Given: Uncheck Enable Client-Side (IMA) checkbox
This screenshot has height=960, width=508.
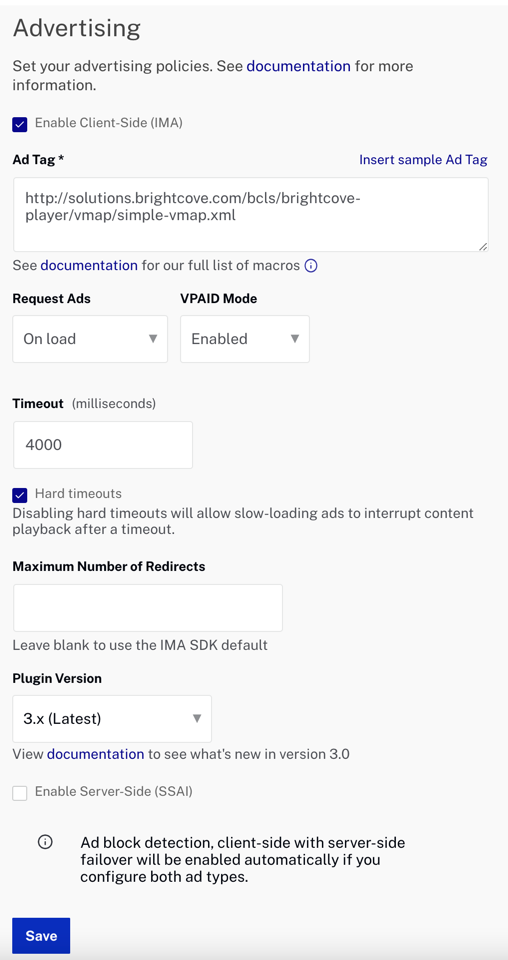Looking at the screenshot, I should click(20, 124).
